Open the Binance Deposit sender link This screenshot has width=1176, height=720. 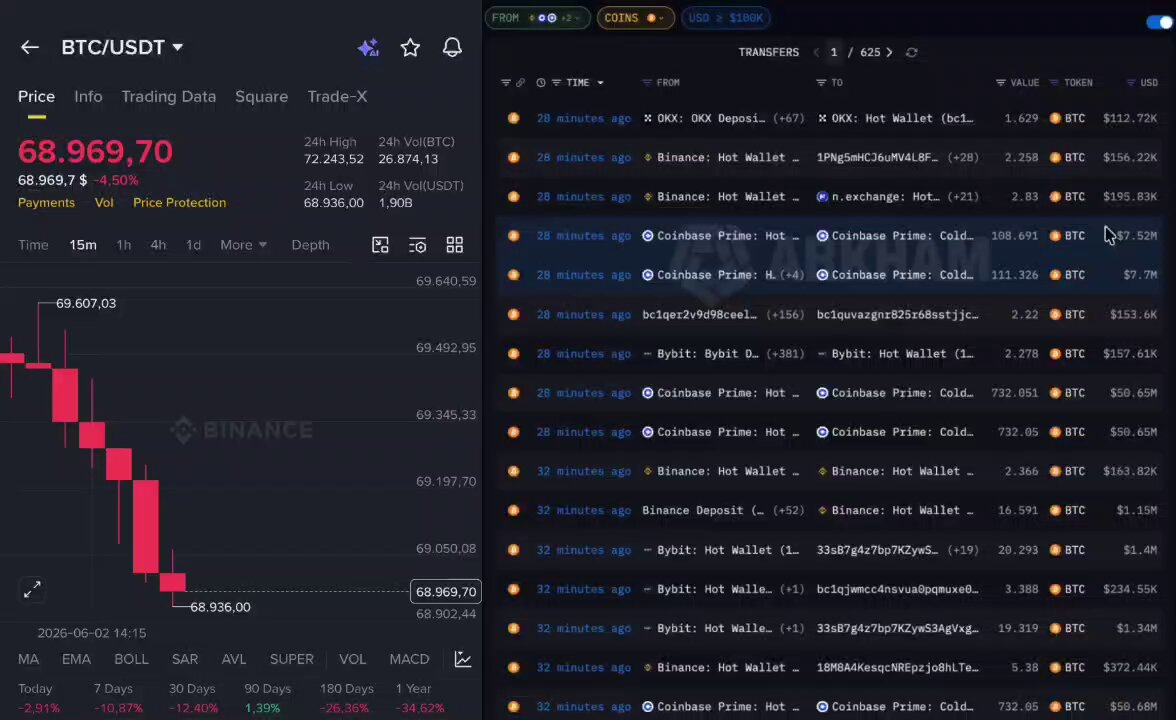(703, 511)
